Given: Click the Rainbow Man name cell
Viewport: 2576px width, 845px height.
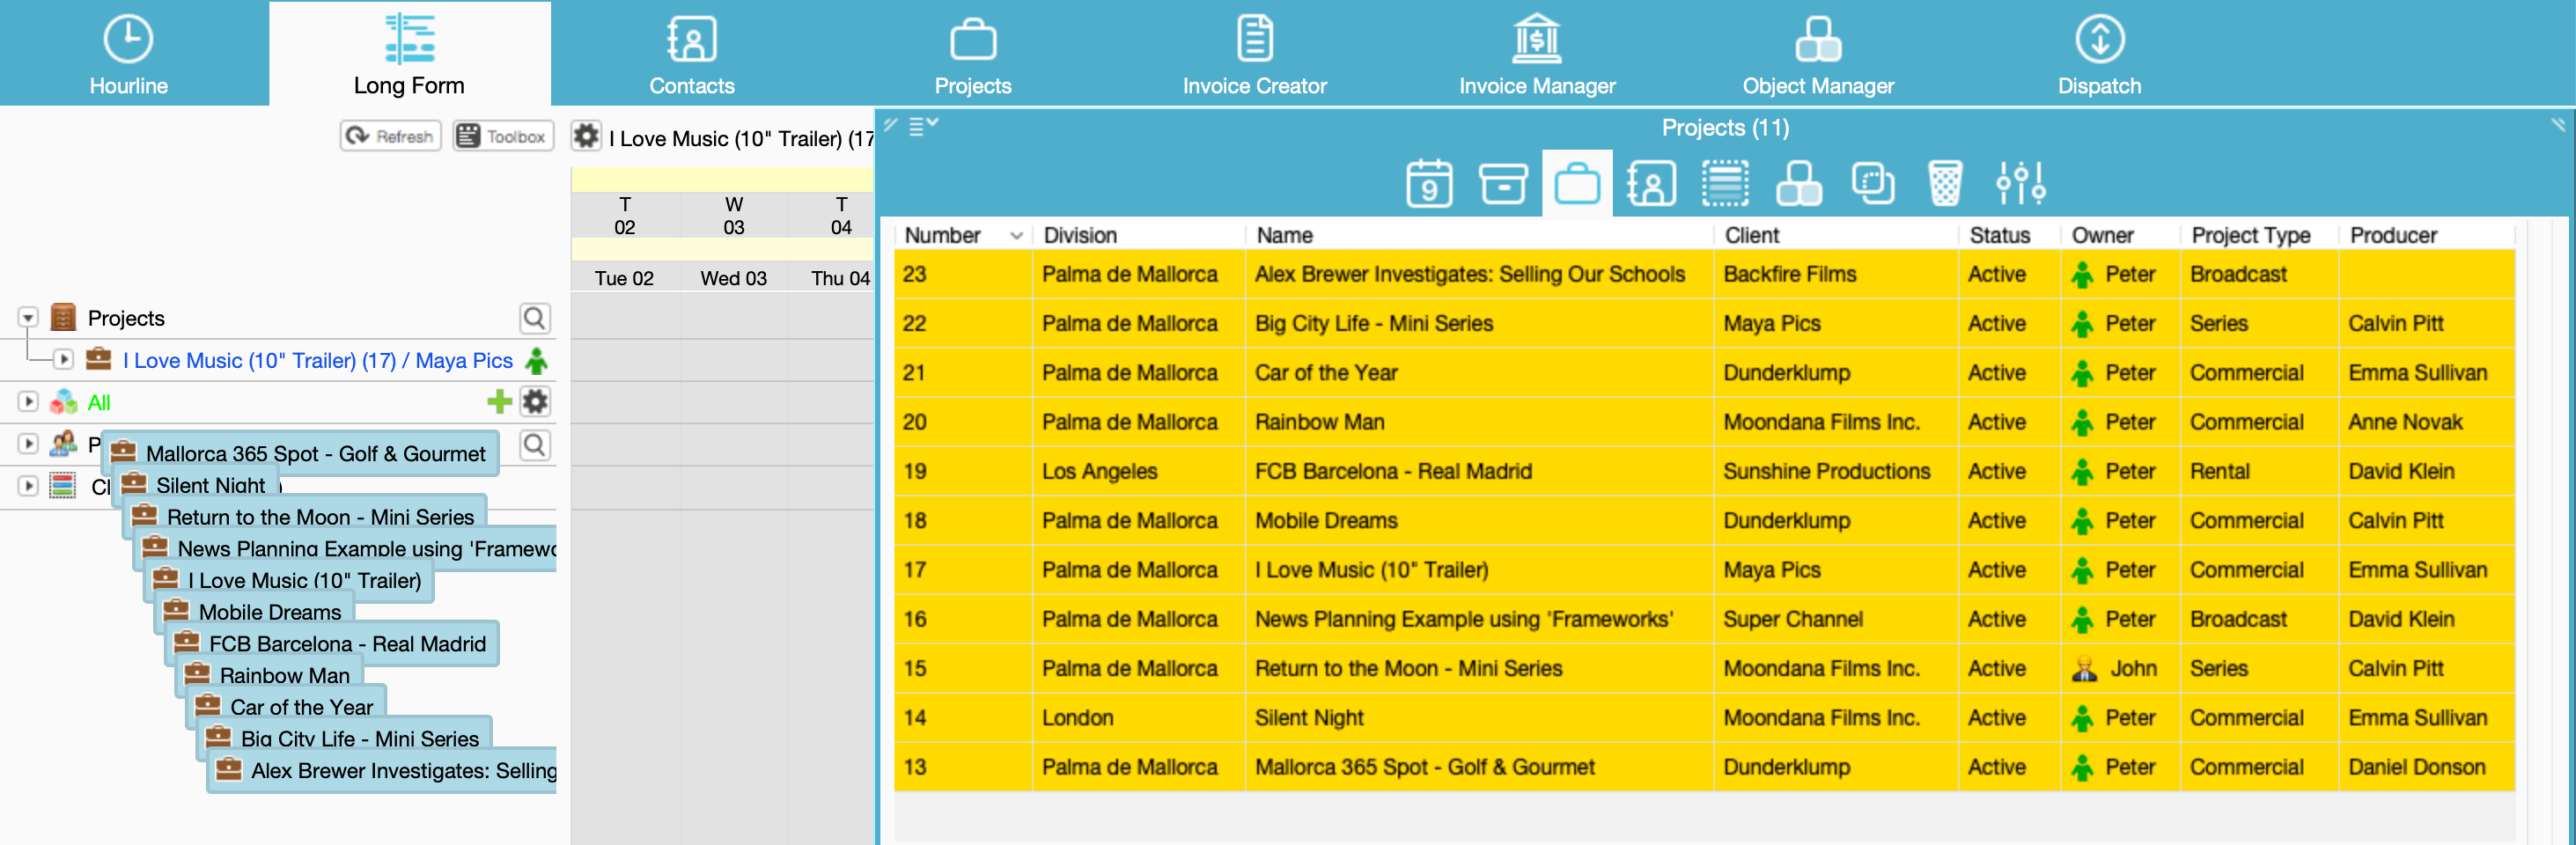Looking at the screenshot, I should pos(1479,422).
